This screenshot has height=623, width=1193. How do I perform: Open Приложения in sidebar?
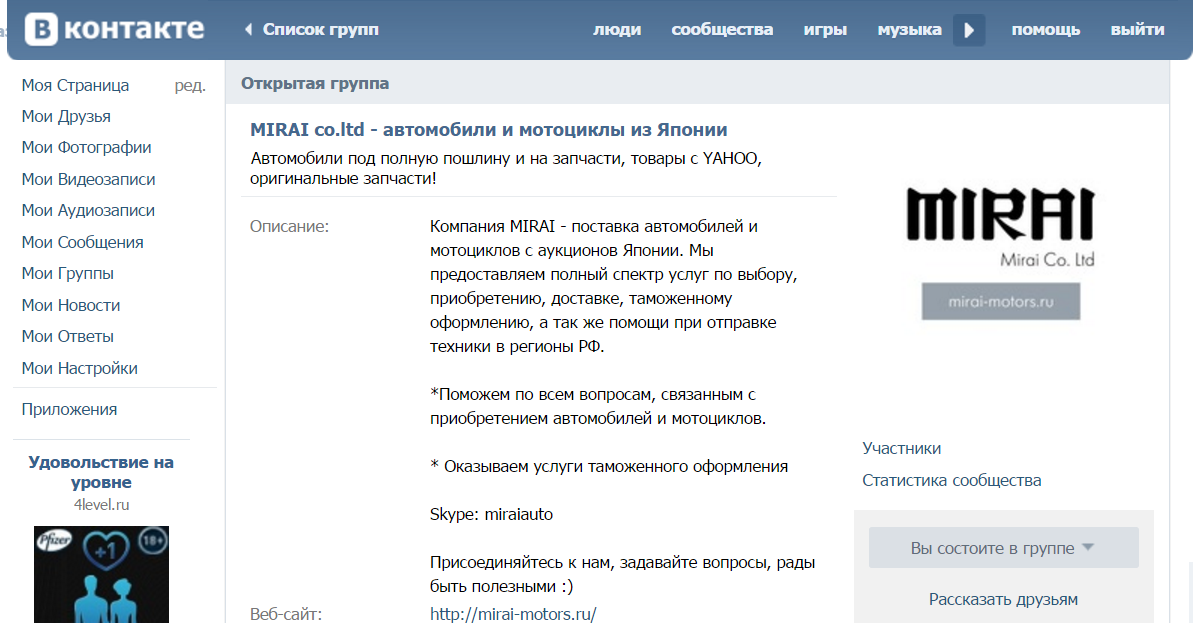click(69, 409)
